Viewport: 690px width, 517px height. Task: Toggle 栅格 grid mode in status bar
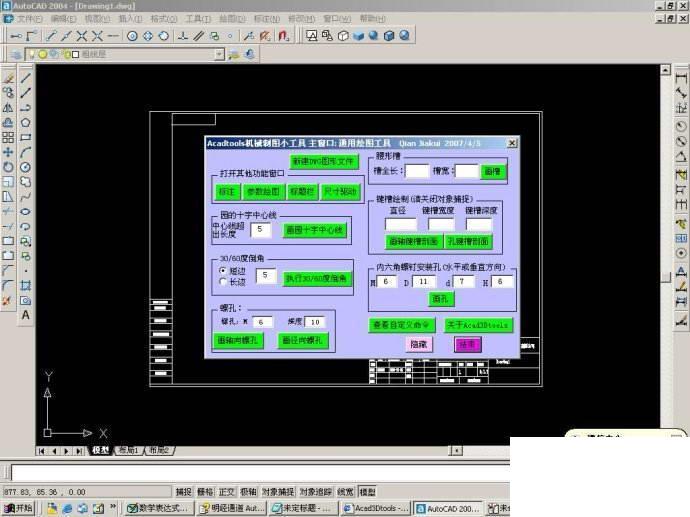coord(205,492)
